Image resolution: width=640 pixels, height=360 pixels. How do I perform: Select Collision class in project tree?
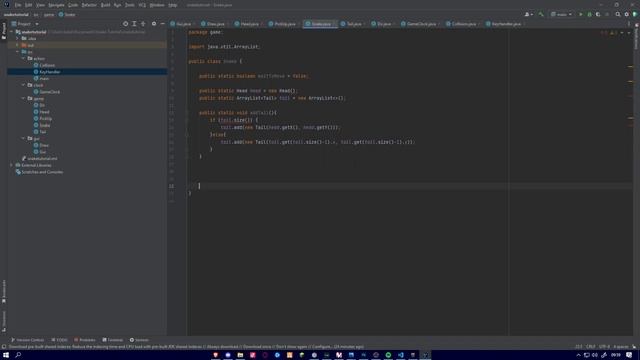click(44, 65)
